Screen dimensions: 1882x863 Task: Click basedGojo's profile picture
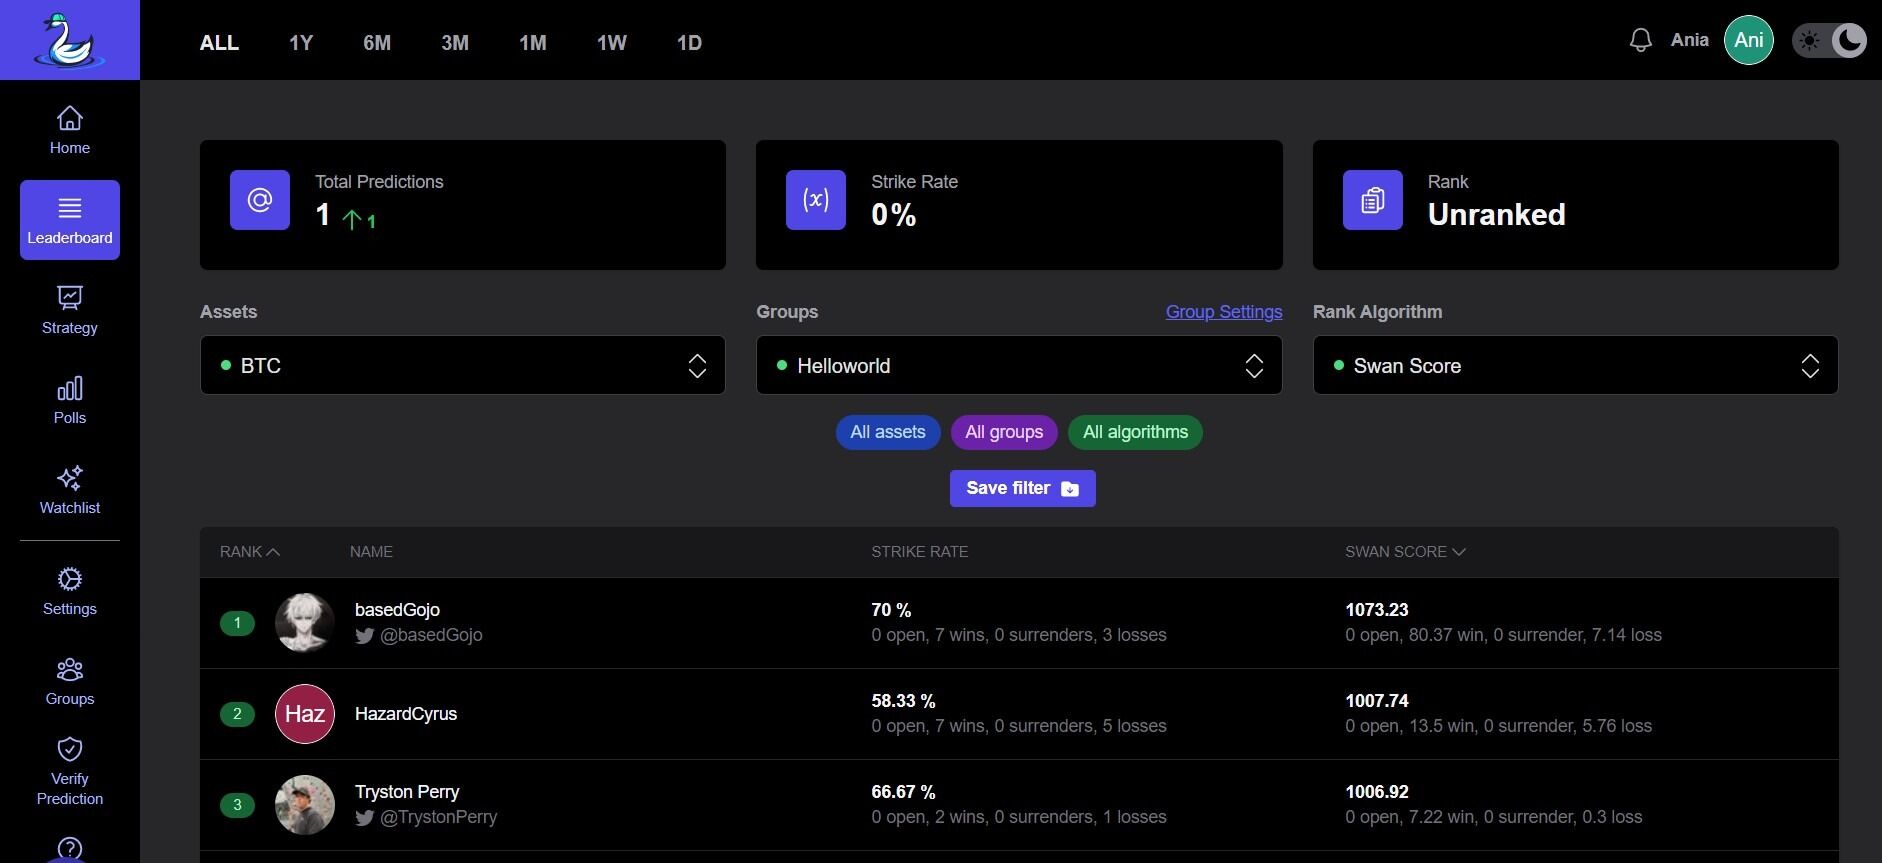tap(305, 623)
